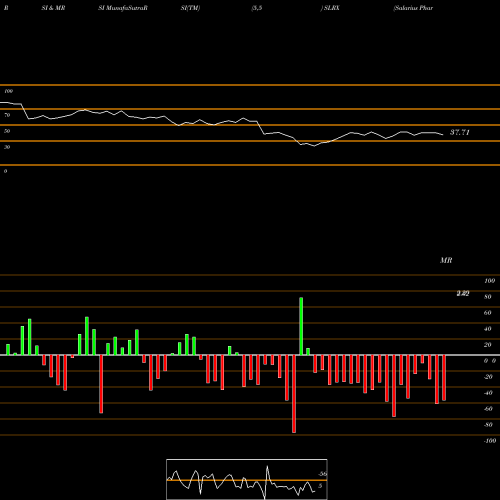Click the overlapping MR value near 80
500x500 pixels.
(463, 293)
